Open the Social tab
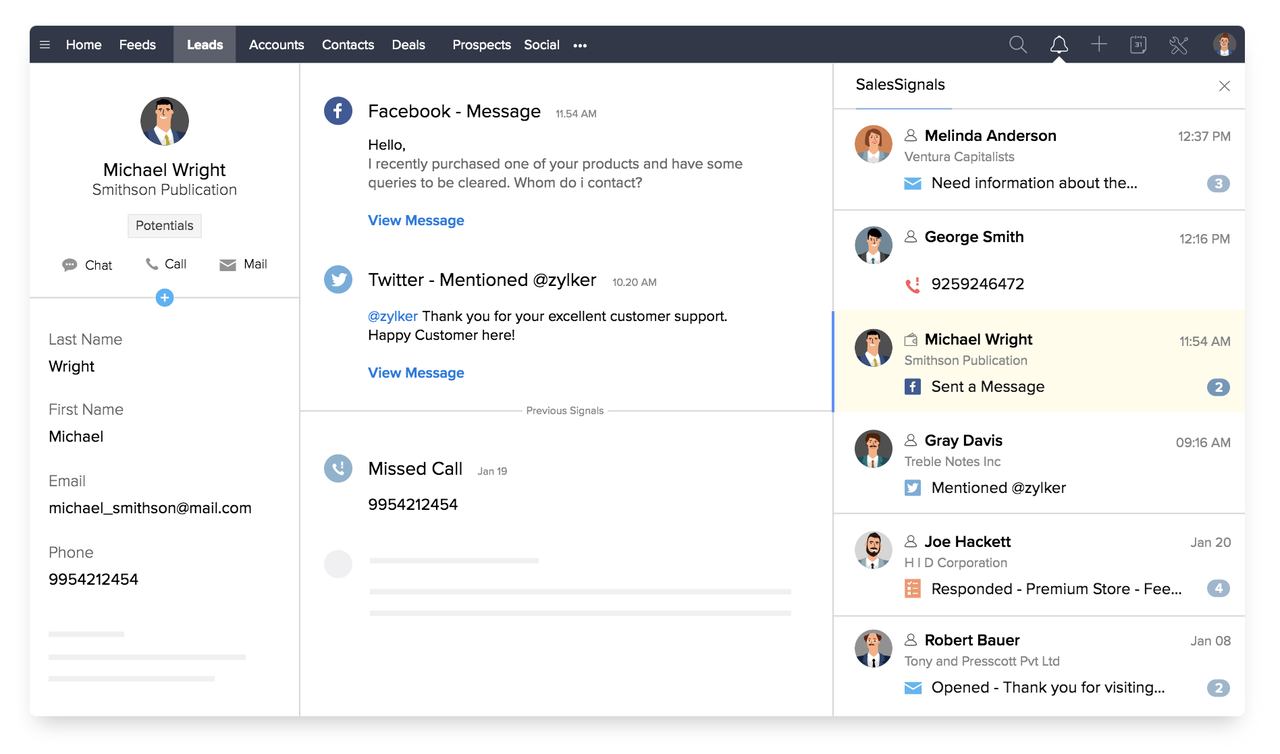The image size is (1280, 754). pyautogui.click(x=542, y=45)
